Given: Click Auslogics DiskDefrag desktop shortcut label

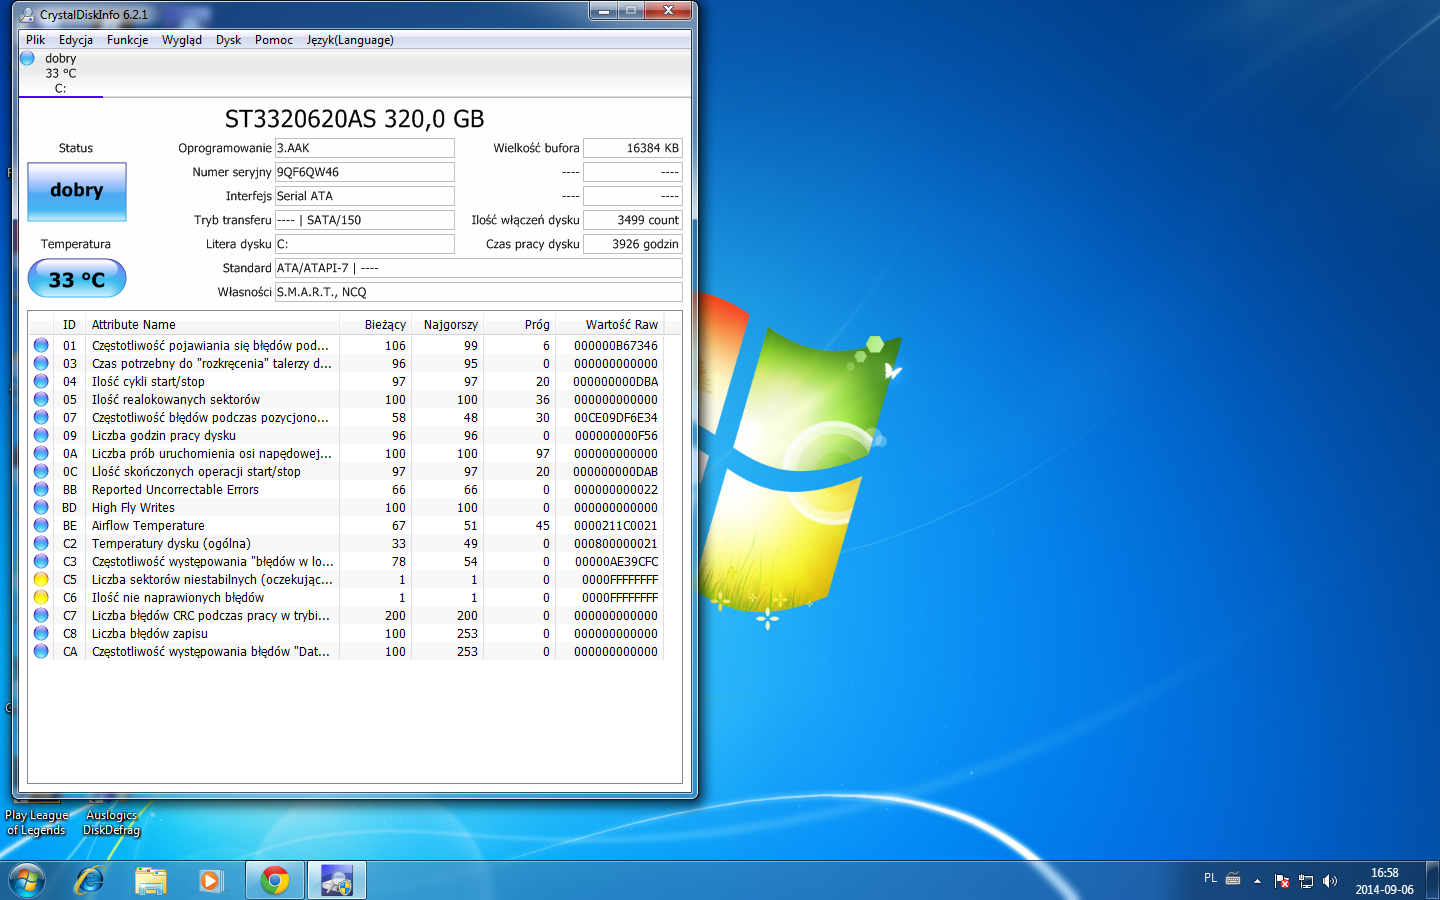Looking at the screenshot, I should (112, 823).
